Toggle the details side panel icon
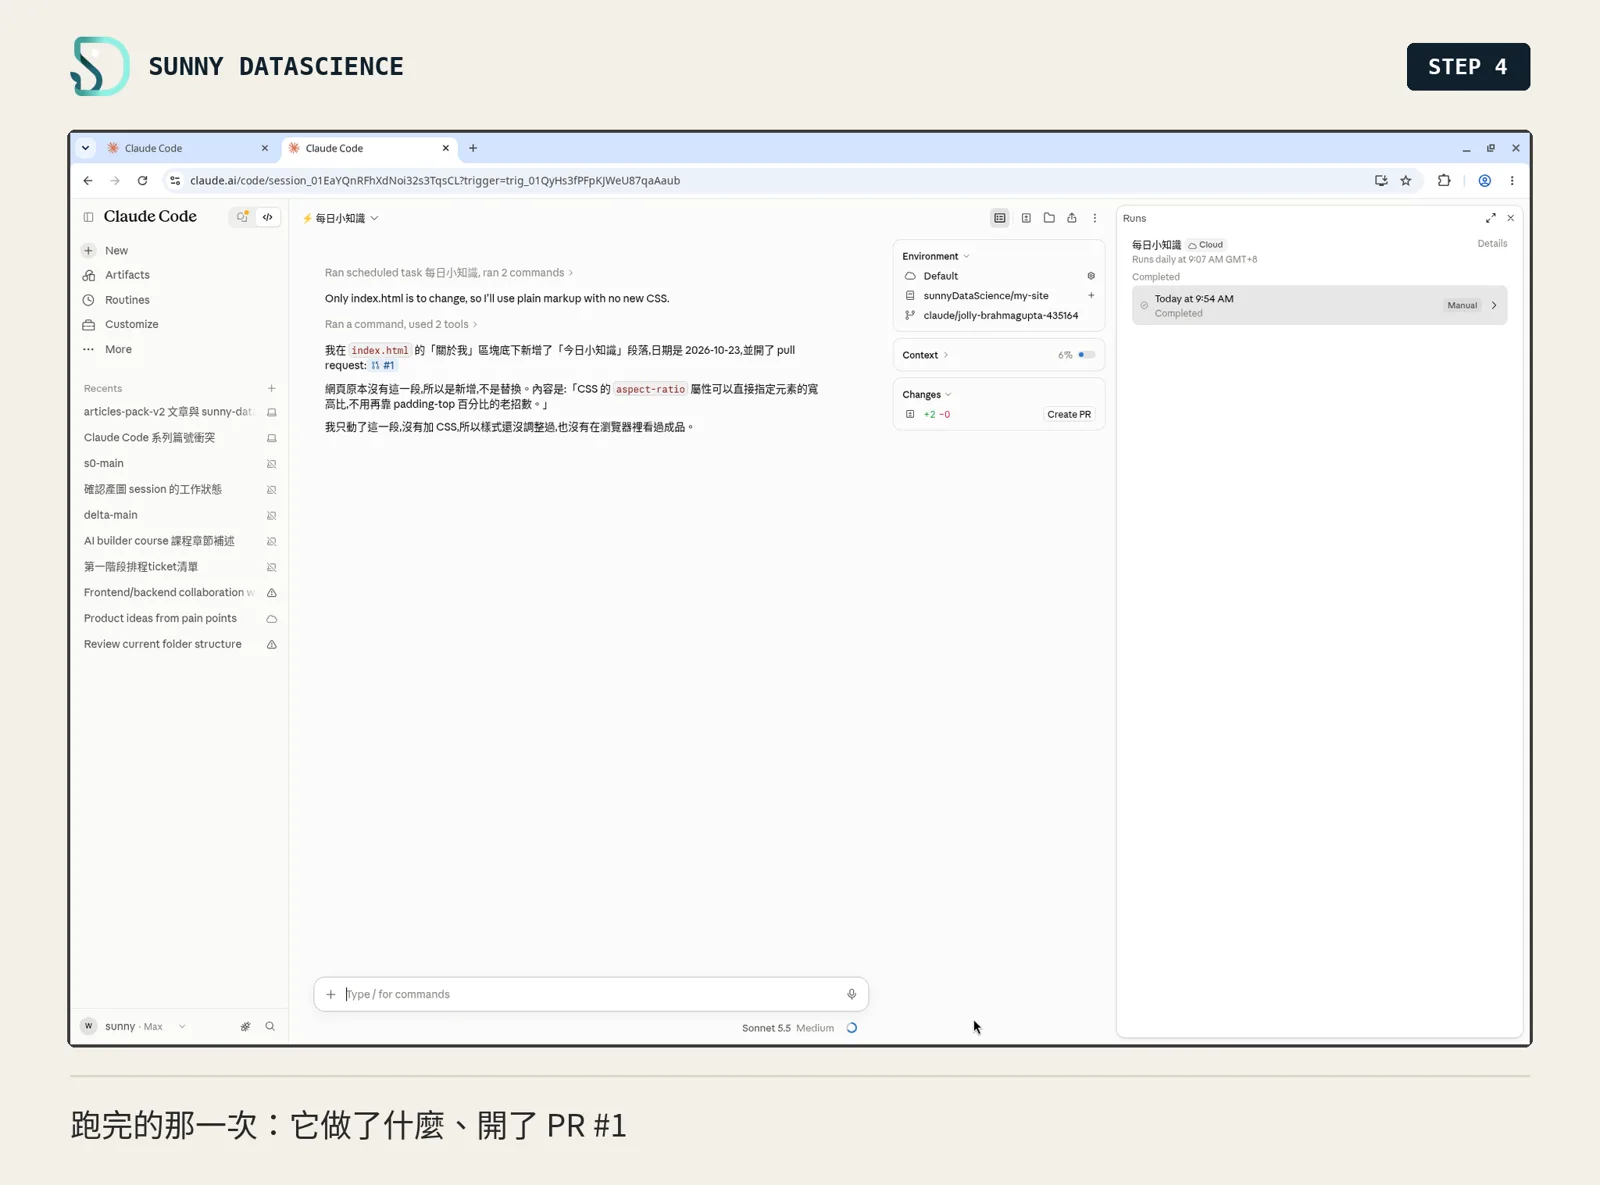Screen dimensions: 1600x1185 point(1000,218)
